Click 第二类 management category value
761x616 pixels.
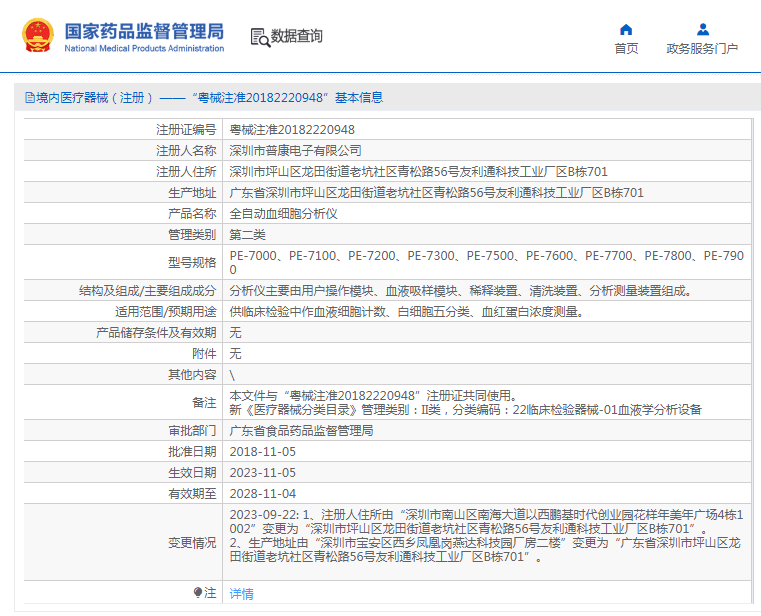click(248, 235)
